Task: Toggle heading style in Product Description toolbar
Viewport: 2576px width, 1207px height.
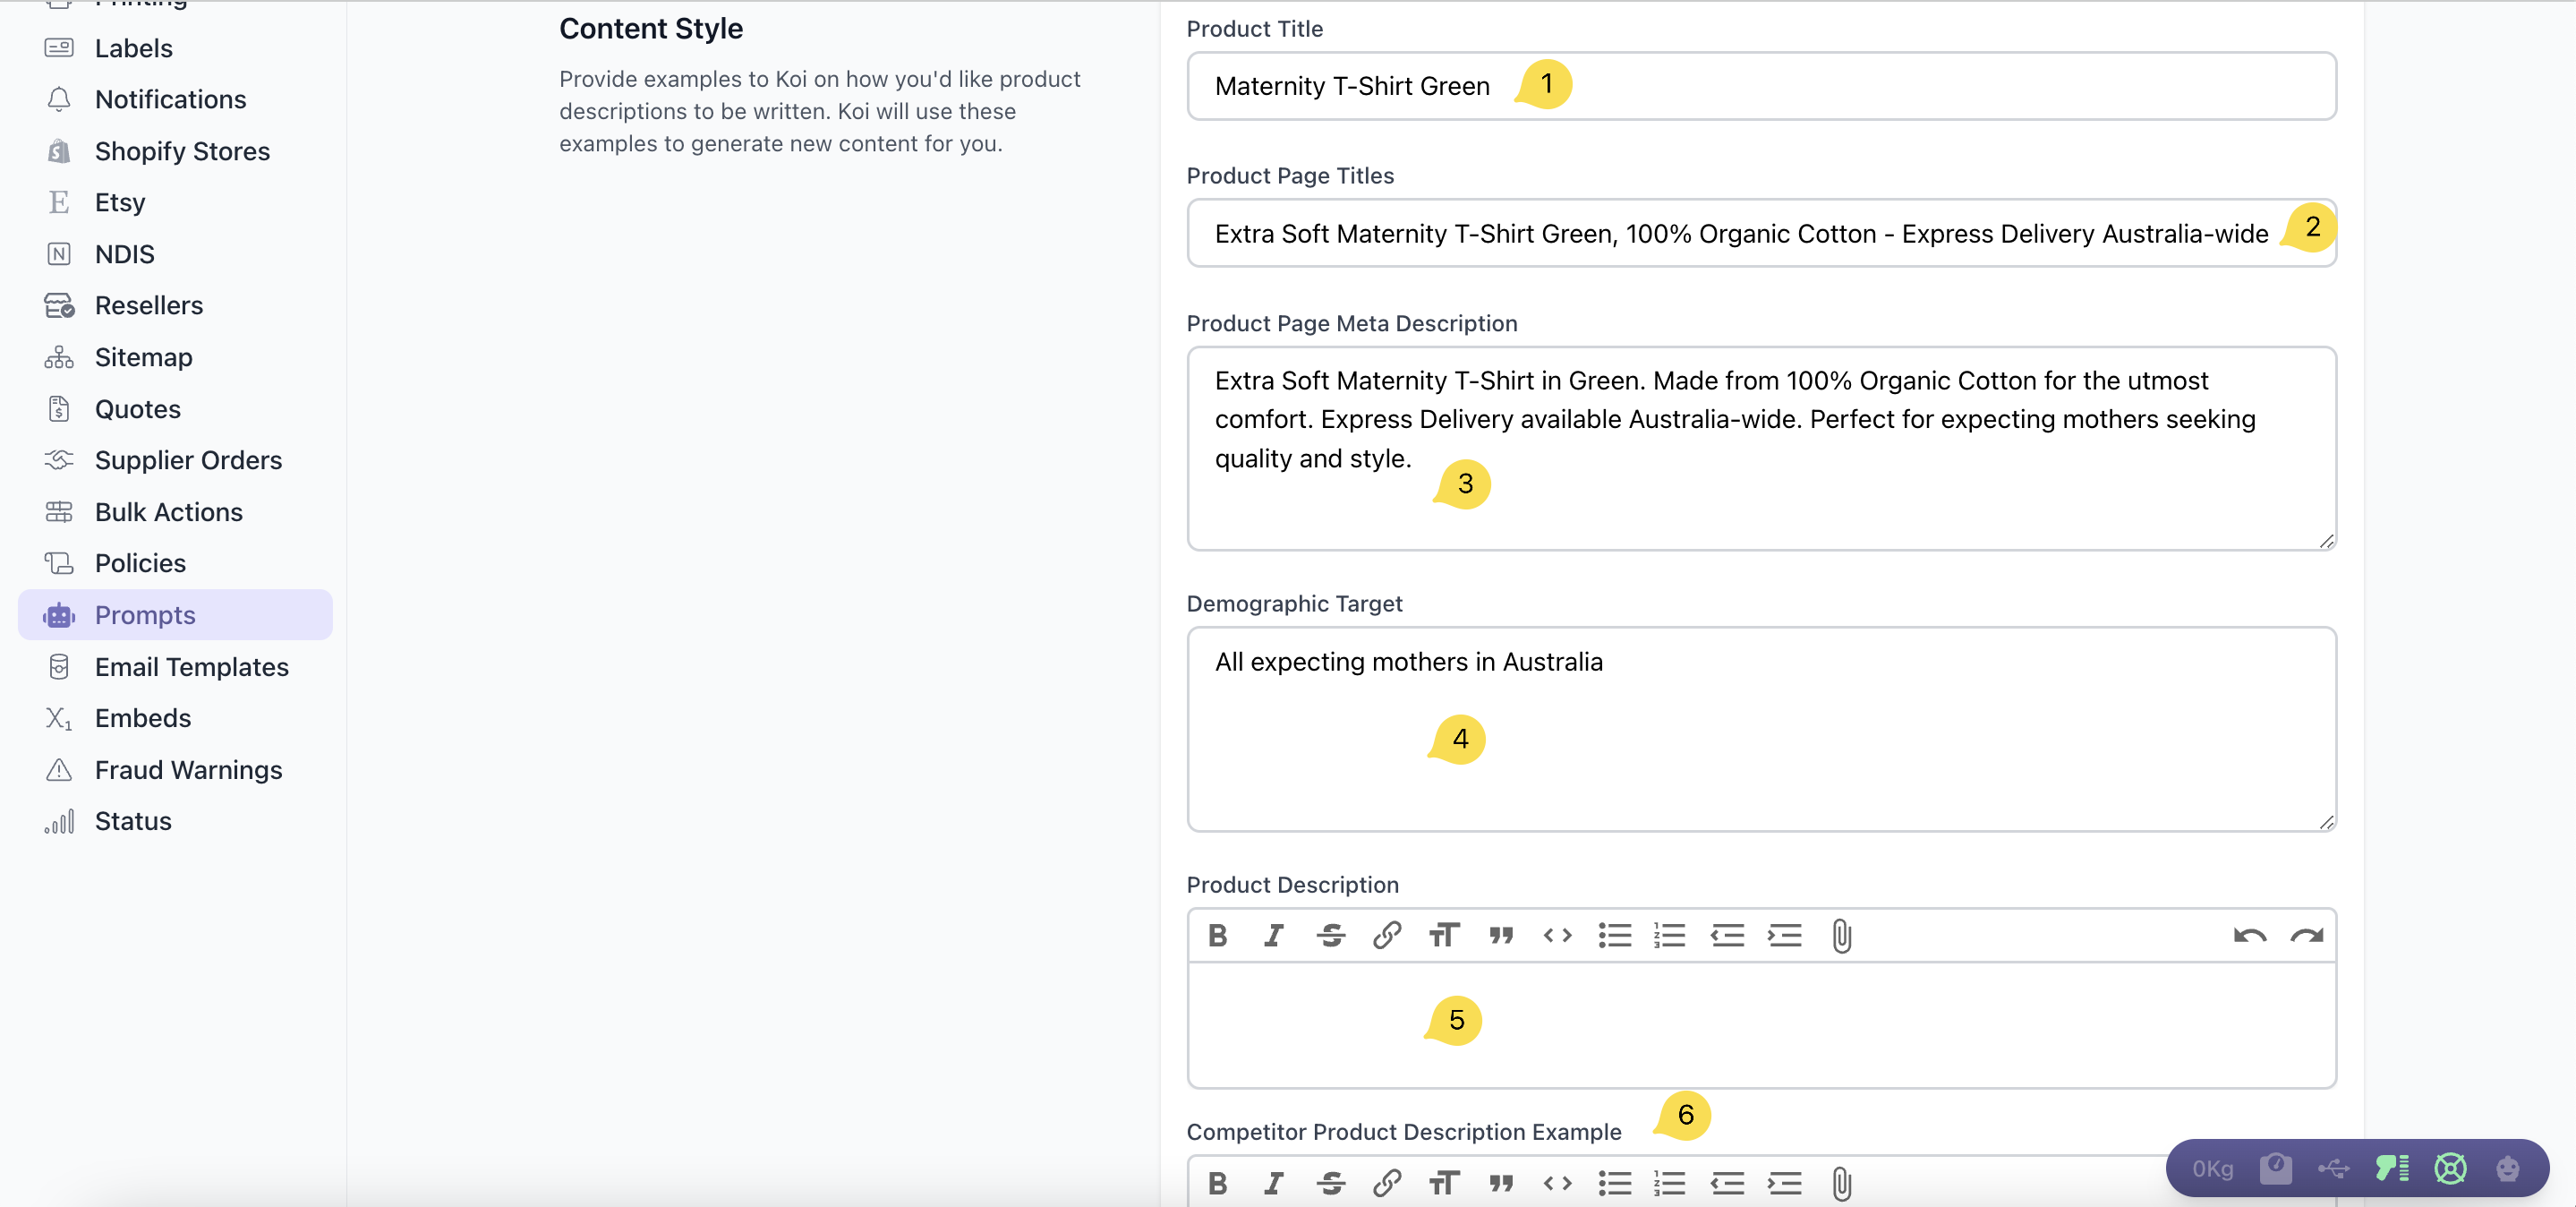Action: pos(1443,935)
